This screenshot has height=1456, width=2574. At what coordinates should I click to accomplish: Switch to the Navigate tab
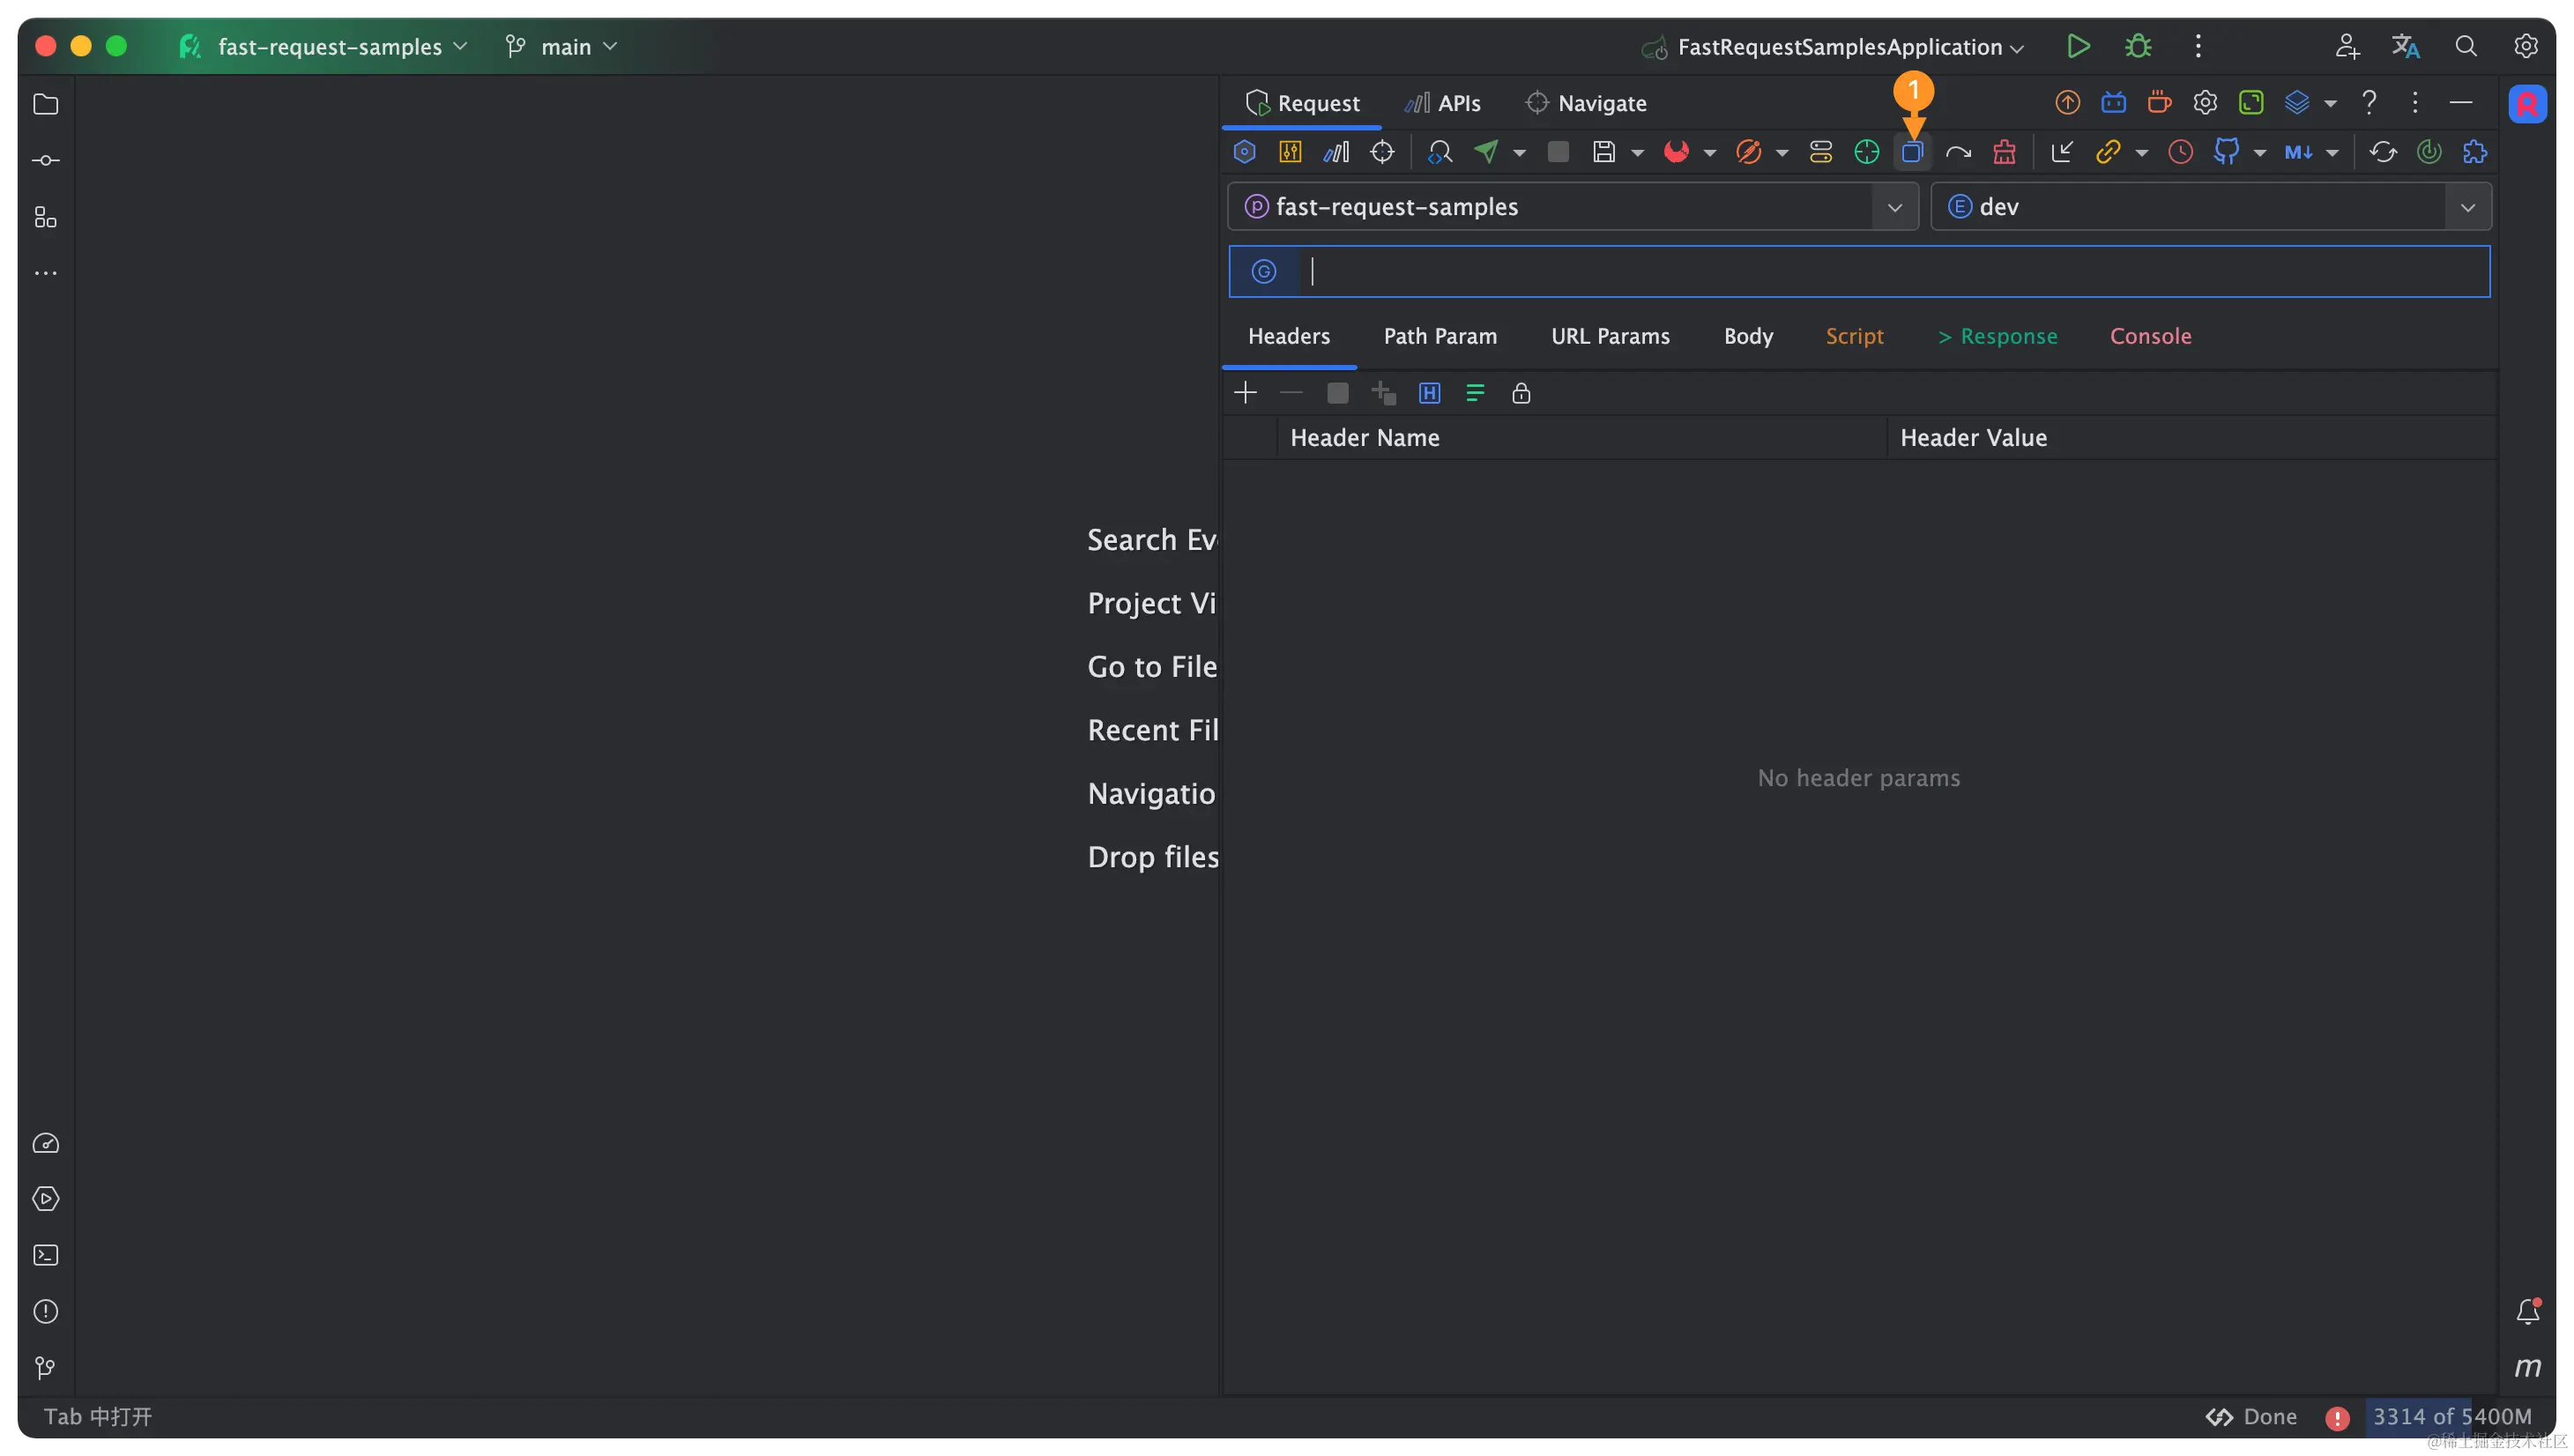coord(1586,103)
